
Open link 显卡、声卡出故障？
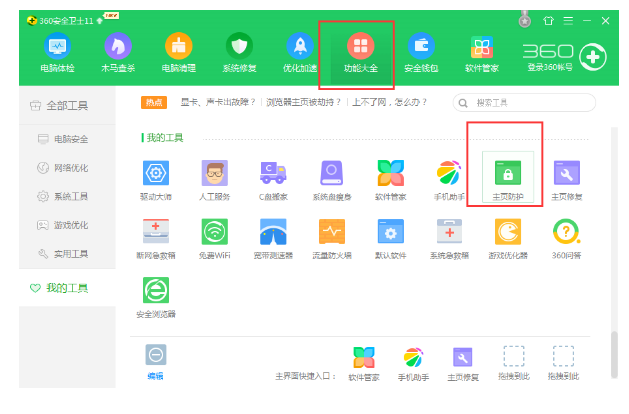[218, 102]
